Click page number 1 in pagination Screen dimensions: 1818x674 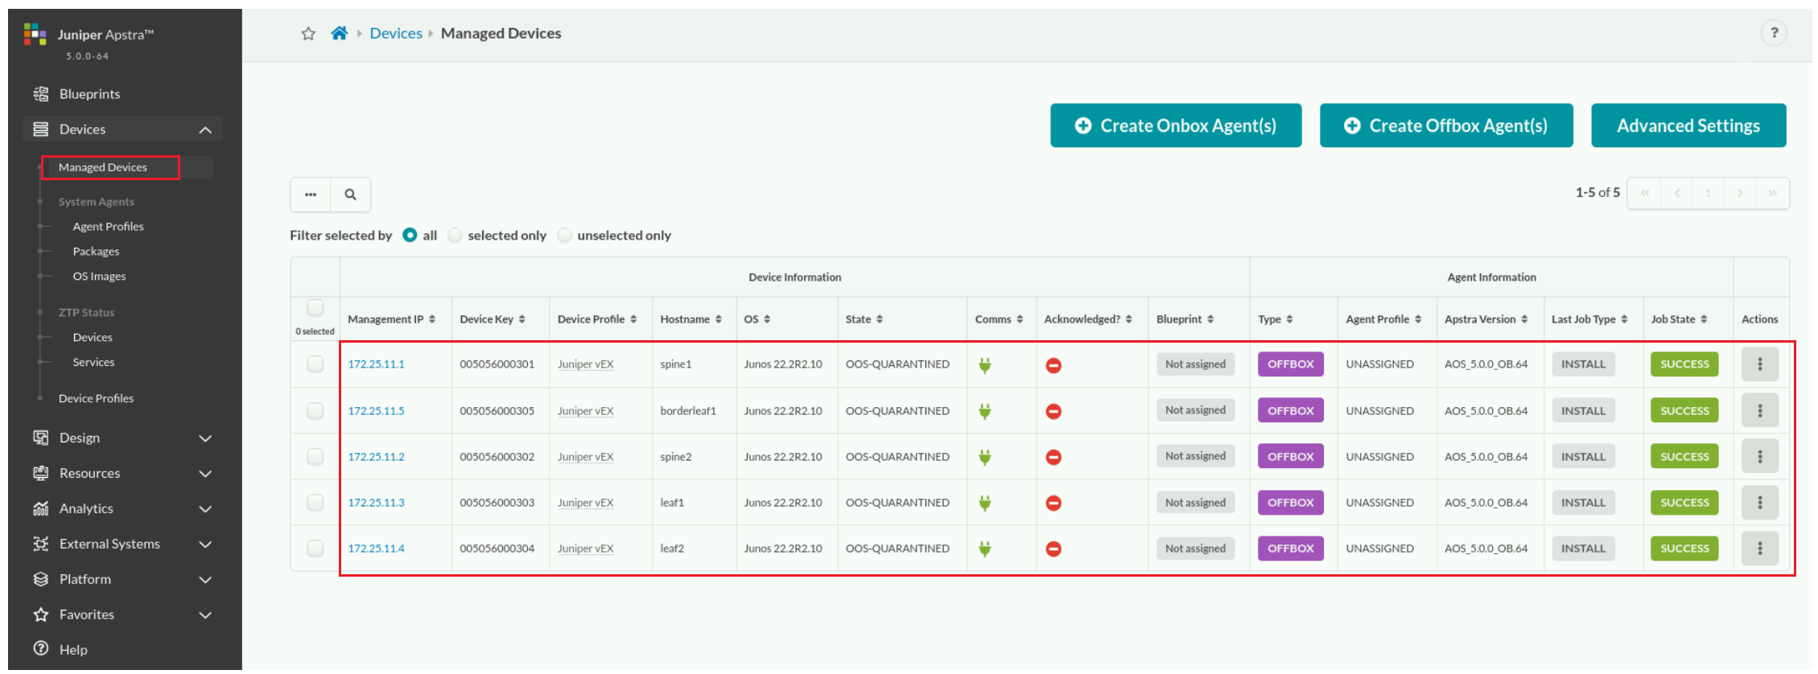coord(1708,193)
